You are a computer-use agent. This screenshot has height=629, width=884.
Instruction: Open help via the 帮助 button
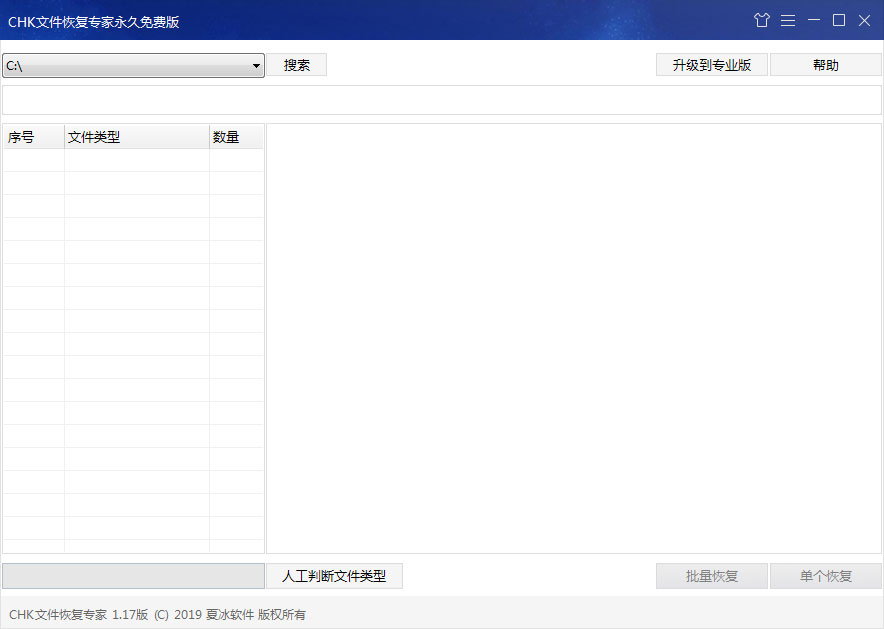(x=826, y=64)
